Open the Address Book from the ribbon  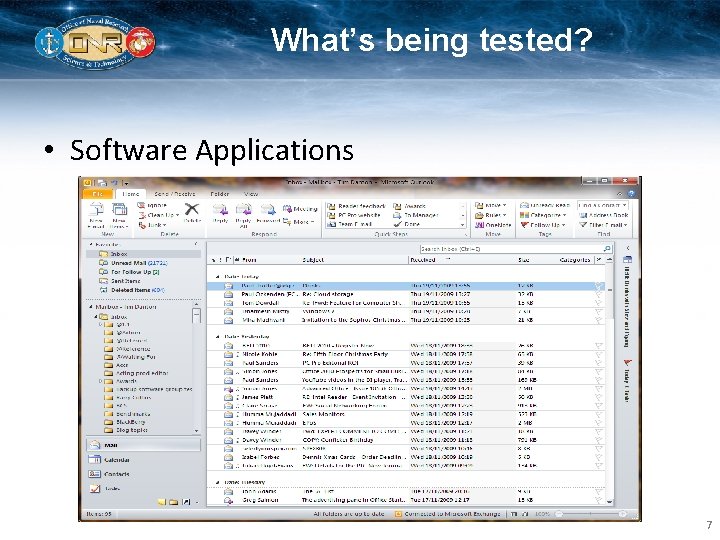603,215
